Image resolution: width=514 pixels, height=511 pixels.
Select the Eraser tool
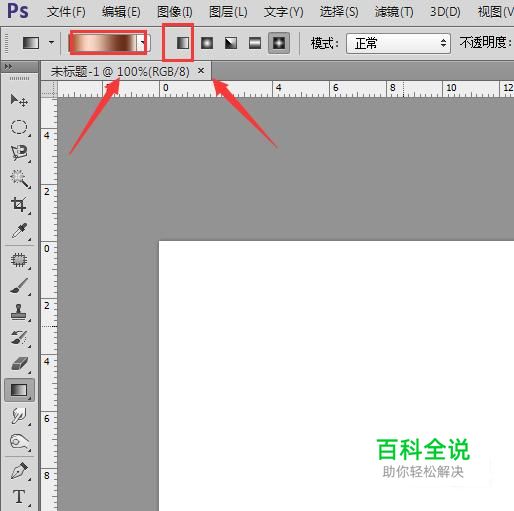(20, 364)
